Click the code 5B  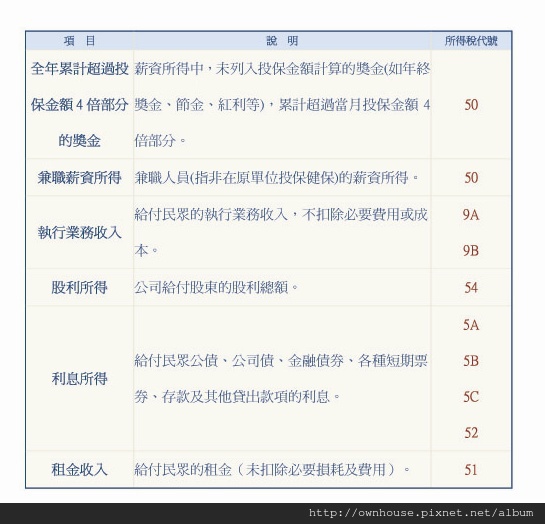click(x=471, y=361)
